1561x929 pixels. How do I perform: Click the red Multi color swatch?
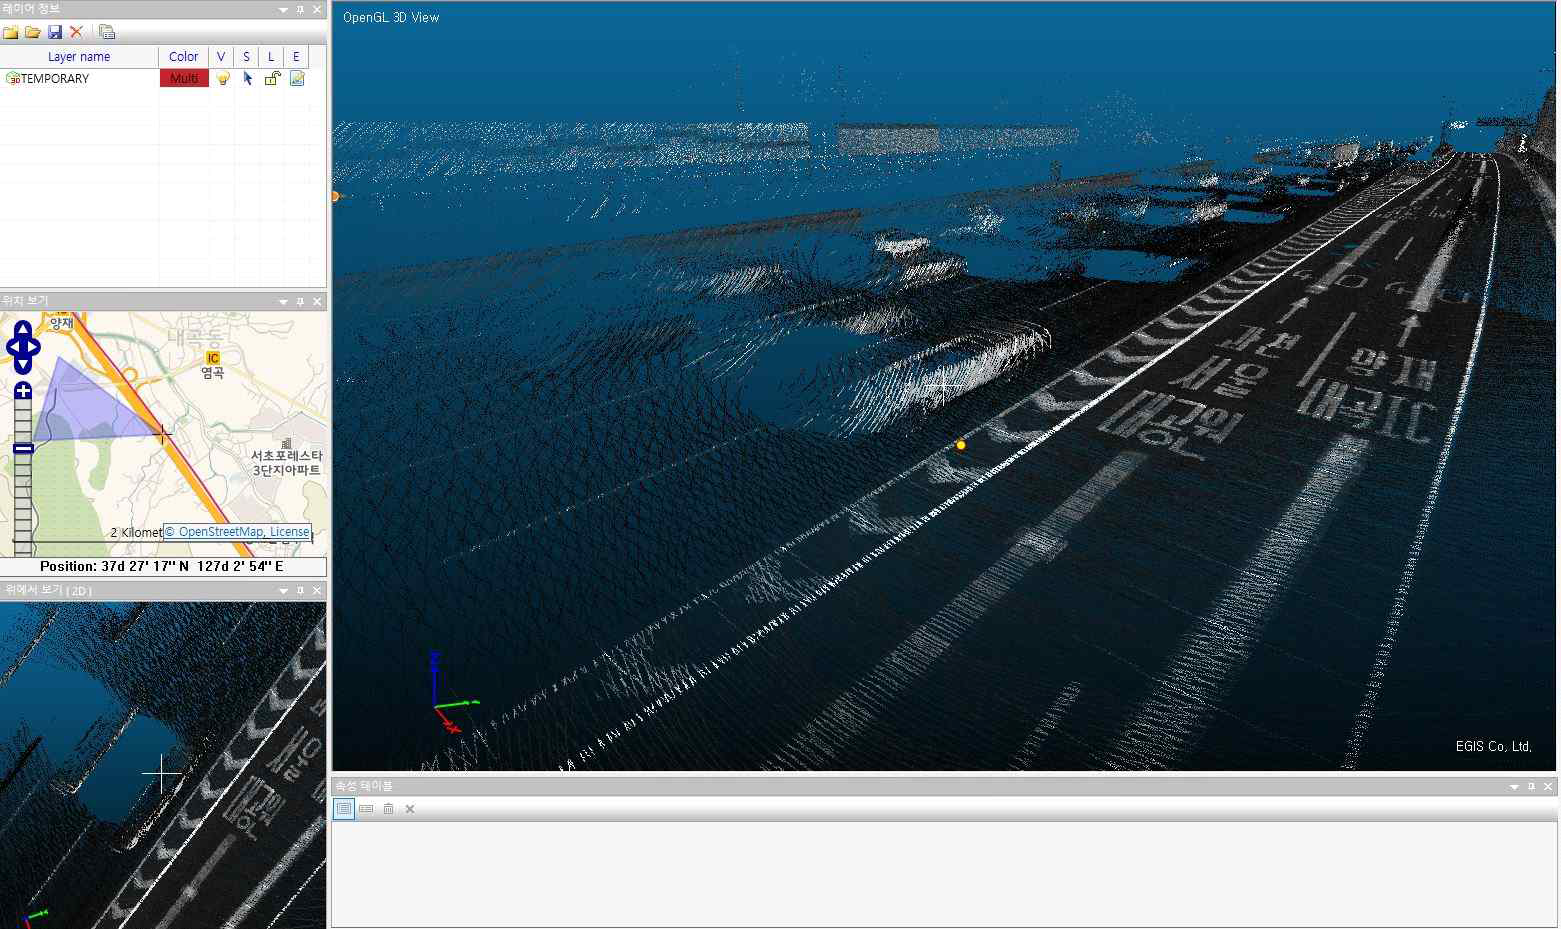point(184,78)
